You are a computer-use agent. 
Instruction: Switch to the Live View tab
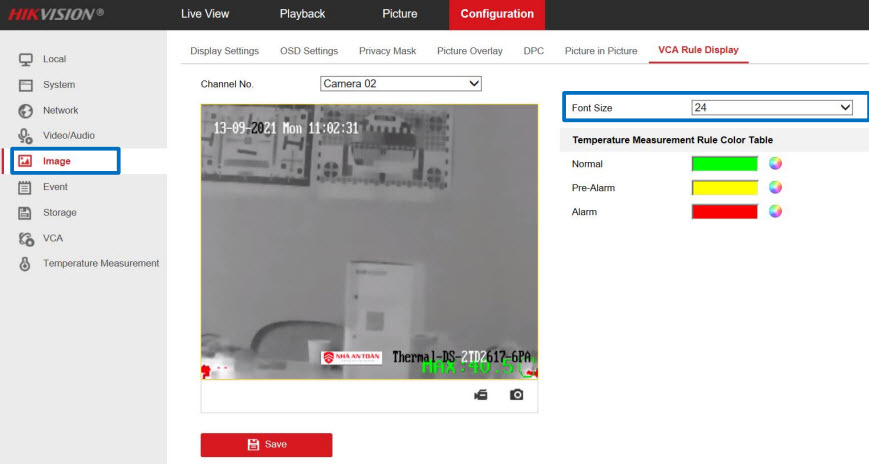205,14
